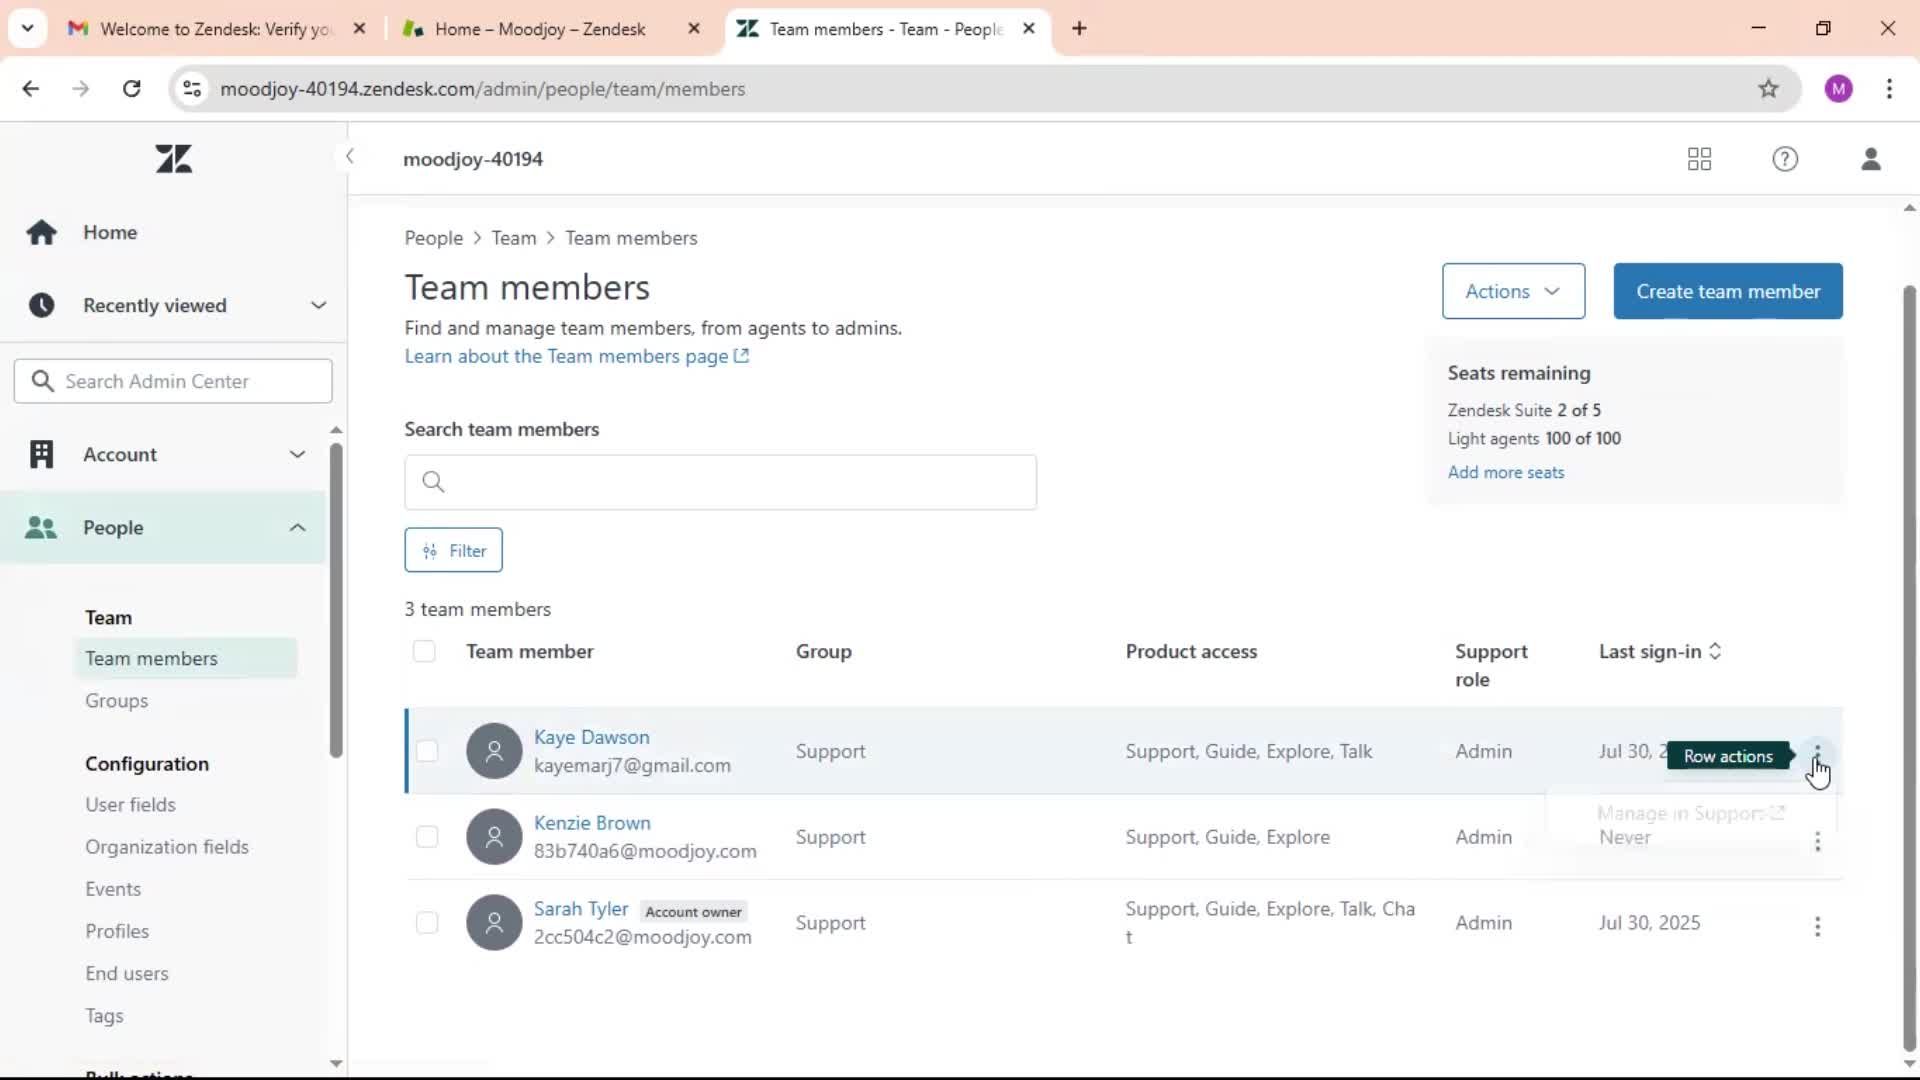The width and height of the screenshot is (1920, 1080).
Task: Sort by Last sign-in column
Action: click(1660, 652)
